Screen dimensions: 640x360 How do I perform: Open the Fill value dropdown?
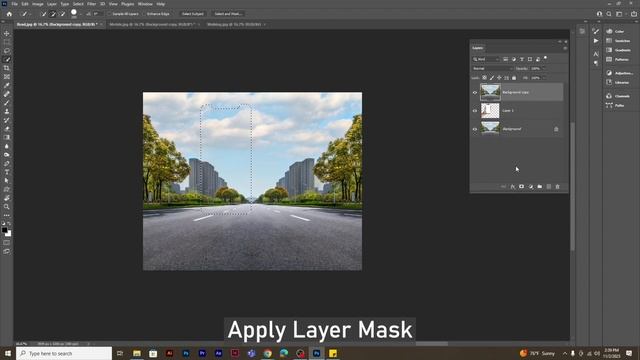click(544, 78)
